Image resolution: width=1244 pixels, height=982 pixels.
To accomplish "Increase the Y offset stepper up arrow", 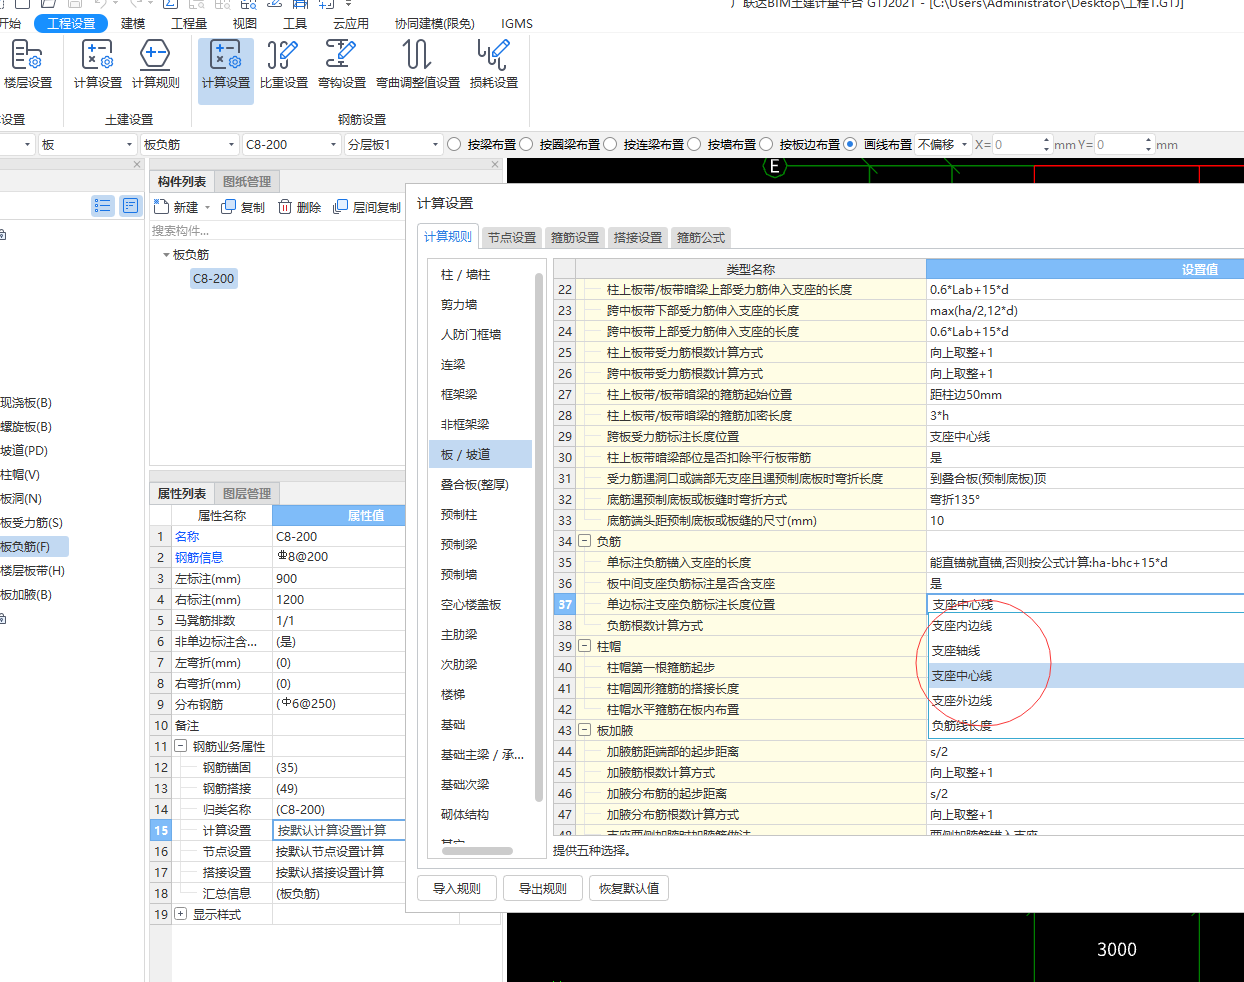I will coord(1148,140).
